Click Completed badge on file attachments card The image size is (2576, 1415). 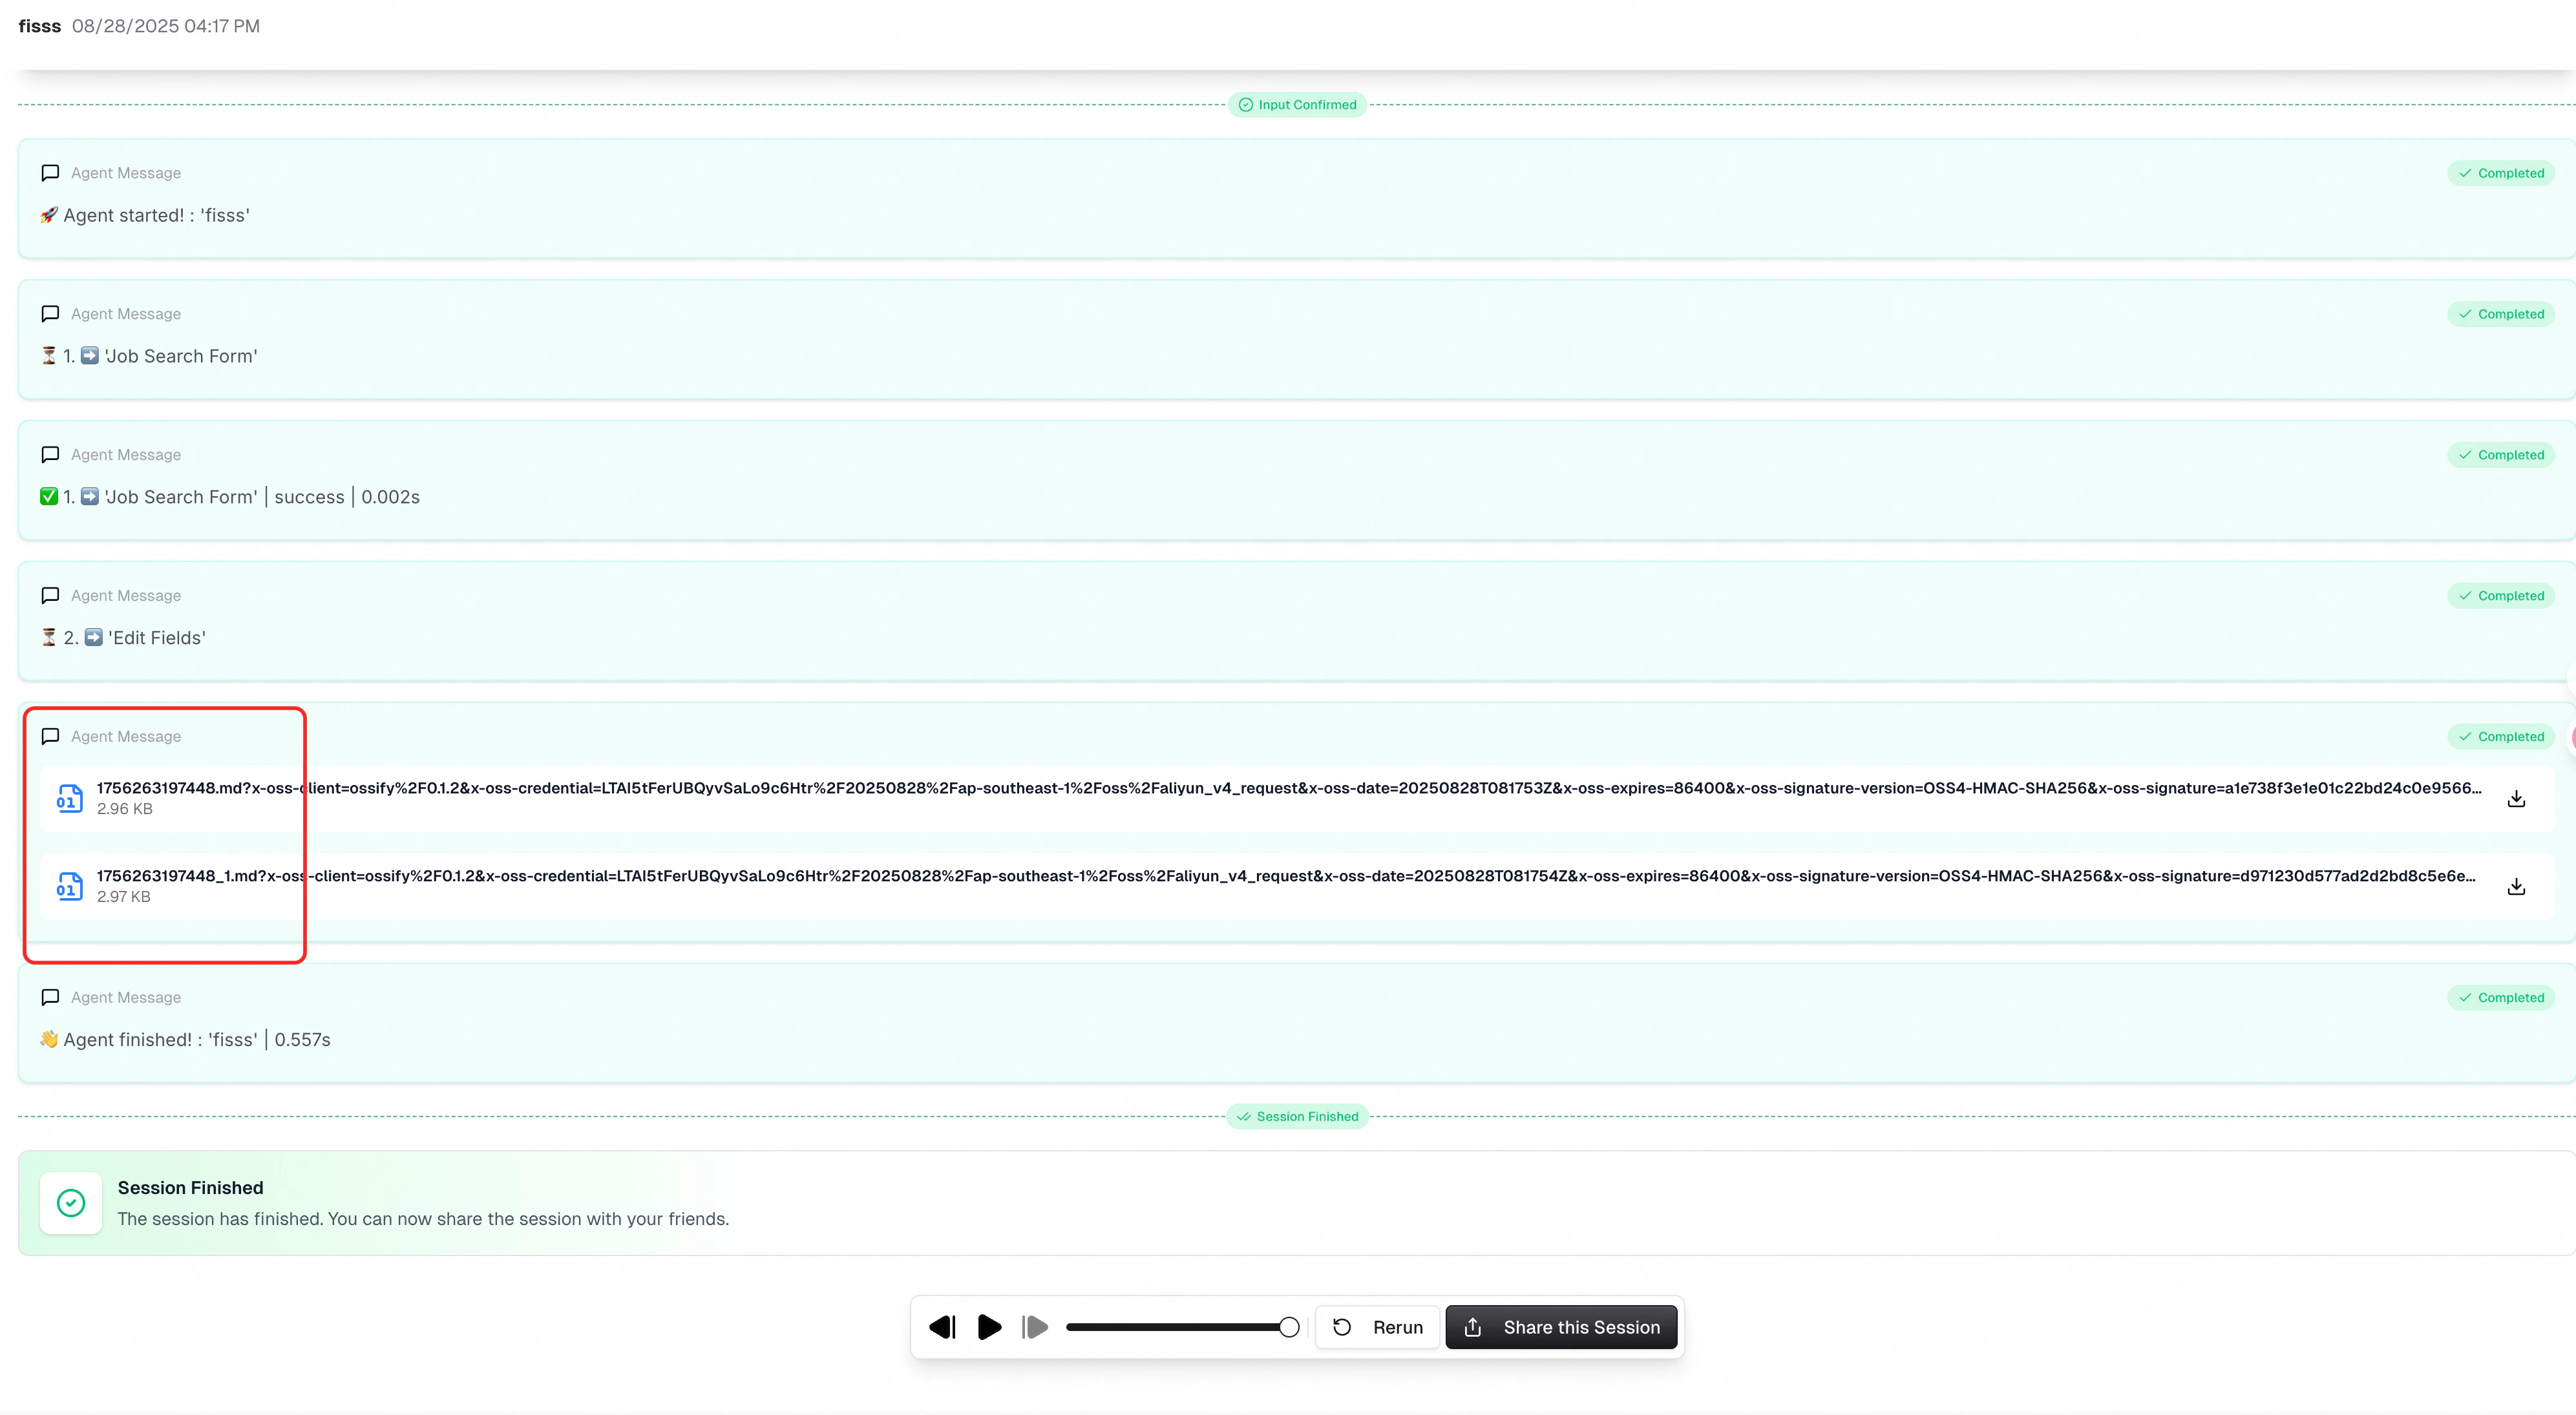click(2501, 737)
